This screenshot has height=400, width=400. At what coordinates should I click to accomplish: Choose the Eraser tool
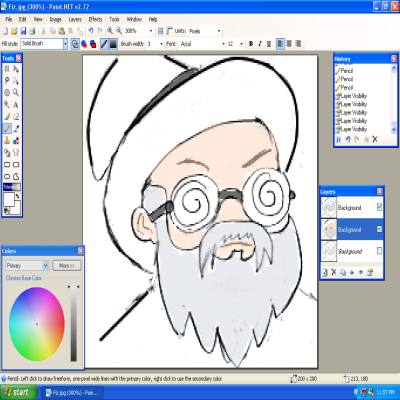click(x=16, y=117)
